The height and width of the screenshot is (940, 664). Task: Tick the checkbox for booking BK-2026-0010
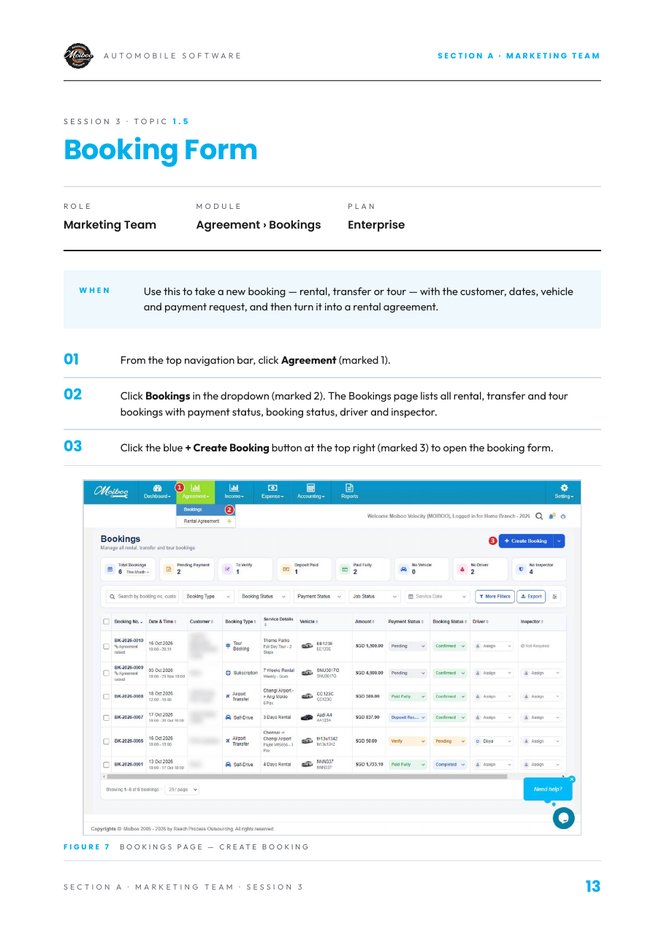pos(106,646)
